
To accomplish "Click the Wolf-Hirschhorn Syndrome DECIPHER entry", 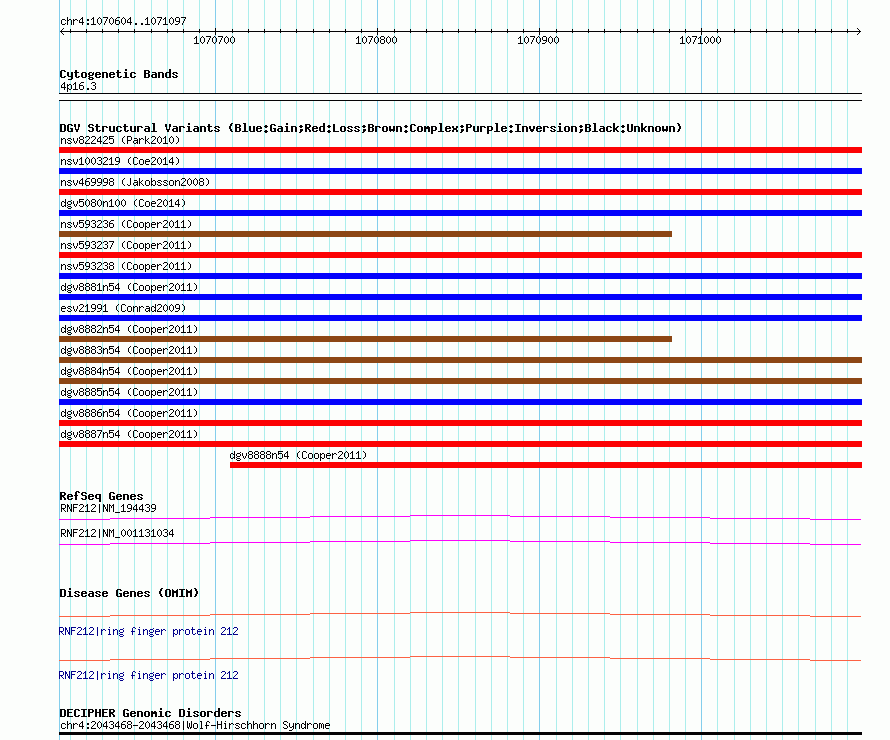I will click(195, 725).
